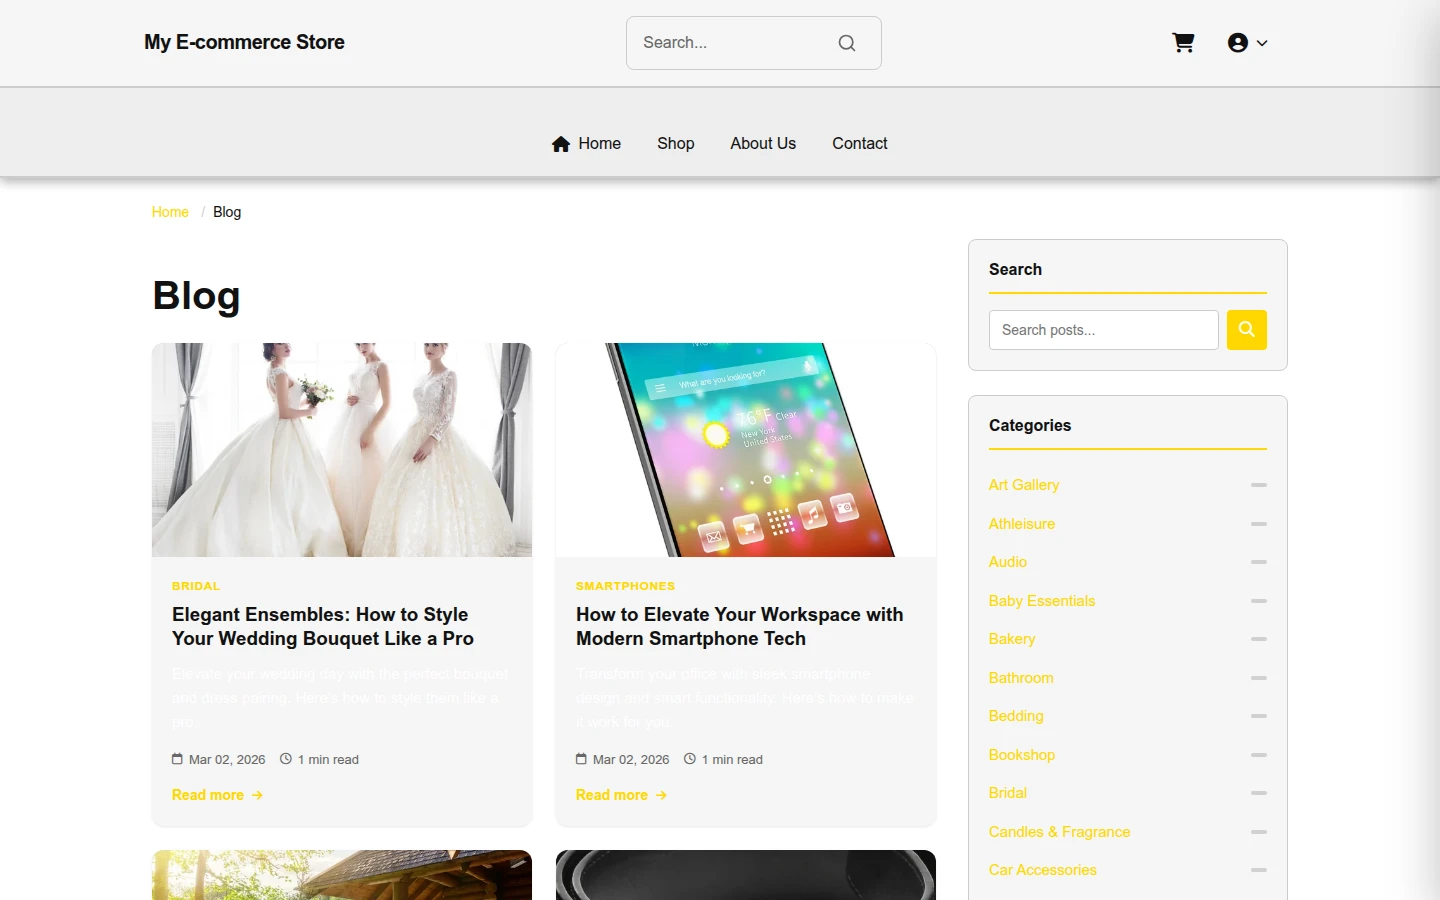Open the bridal gowns post thumbnail
This screenshot has height=900, width=1440.
(342, 450)
